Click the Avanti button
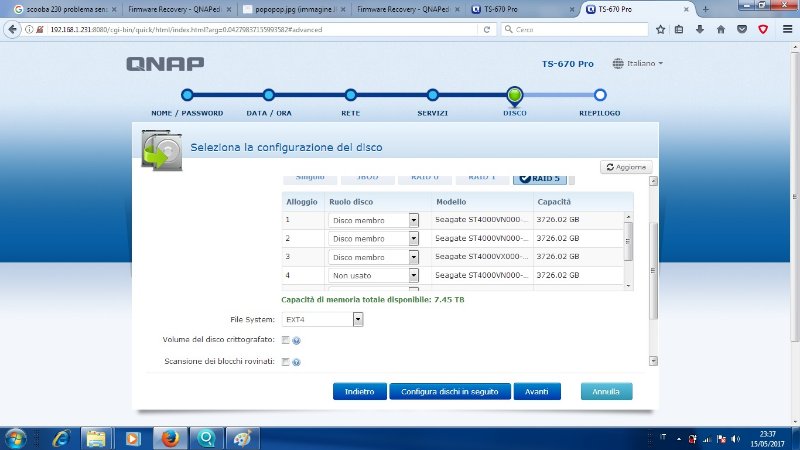 pos(536,392)
